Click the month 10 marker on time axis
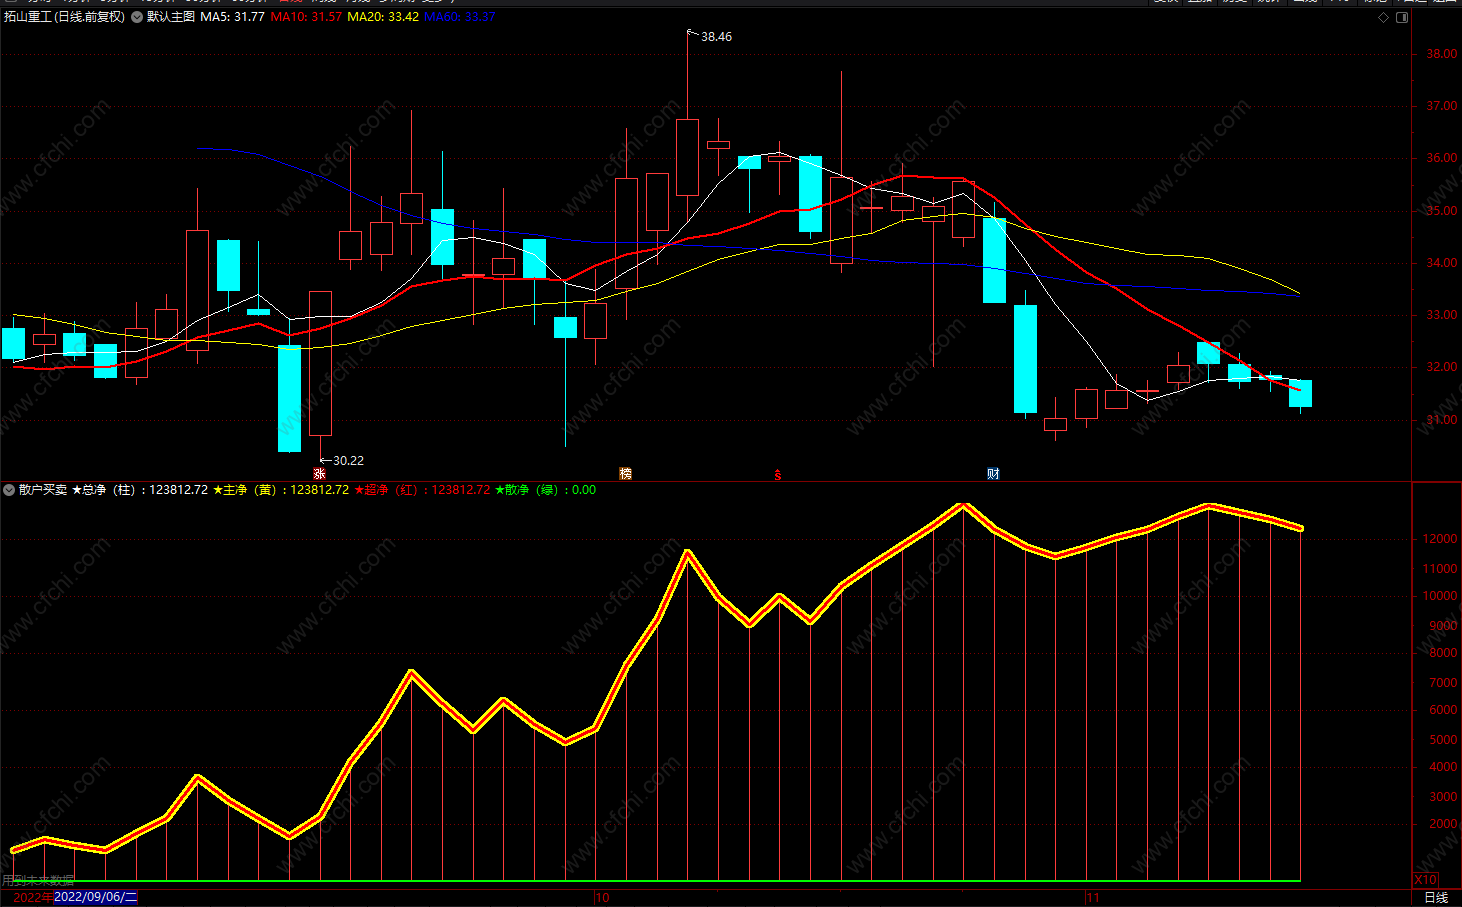The width and height of the screenshot is (1462, 907). click(602, 898)
